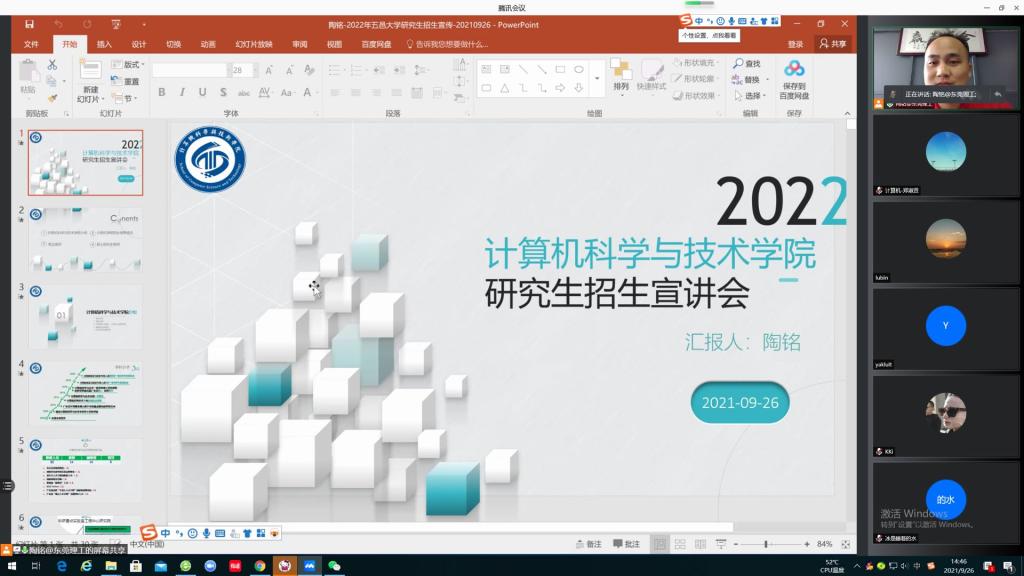Click the Save icon in title bar
Screen dimensions: 1024x576
pyautogui.click(x=29, y=24)
